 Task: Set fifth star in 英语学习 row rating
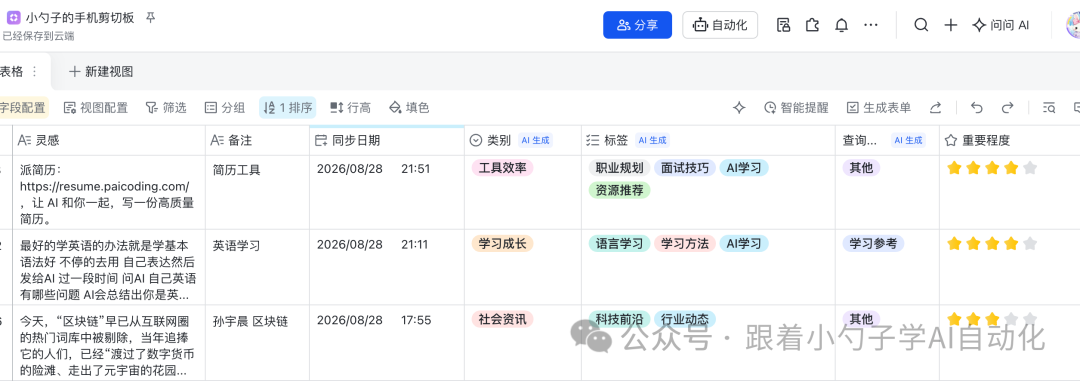[1030, 243]
